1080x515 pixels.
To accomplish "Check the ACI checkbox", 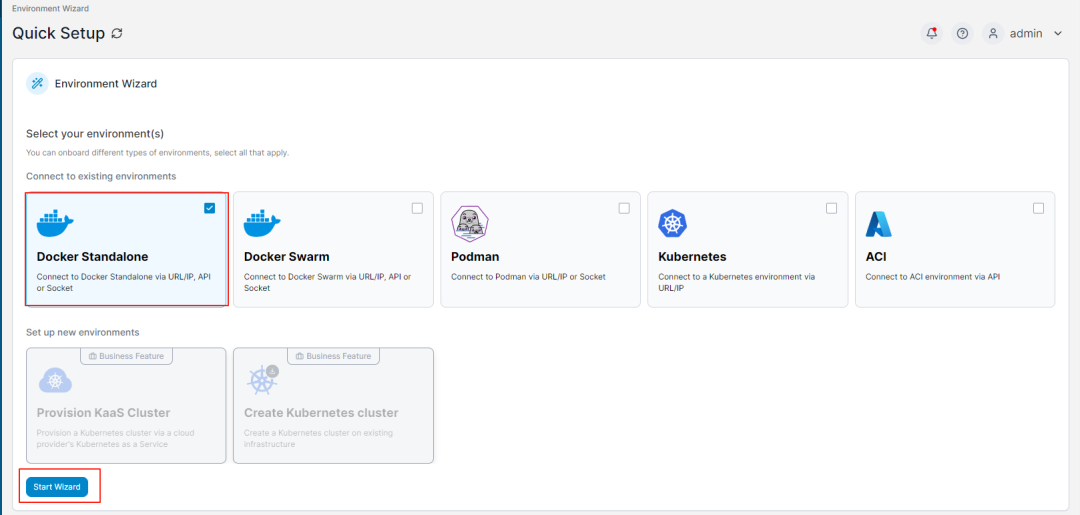I will pos(1039,208).
